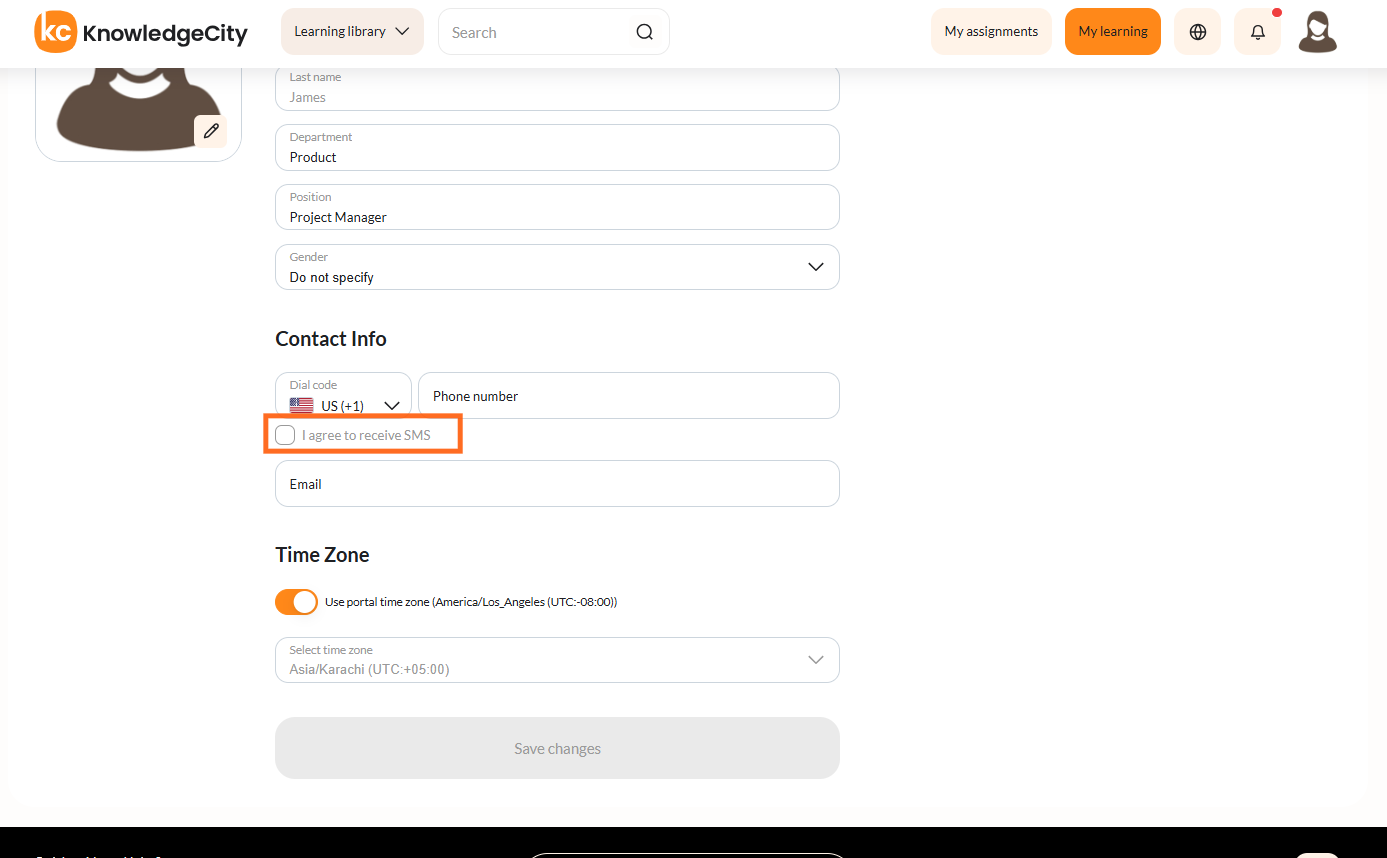The width and height of the screenshot is (1387, 858).
Task: Click the US flag icon
Action: point(301,406)
